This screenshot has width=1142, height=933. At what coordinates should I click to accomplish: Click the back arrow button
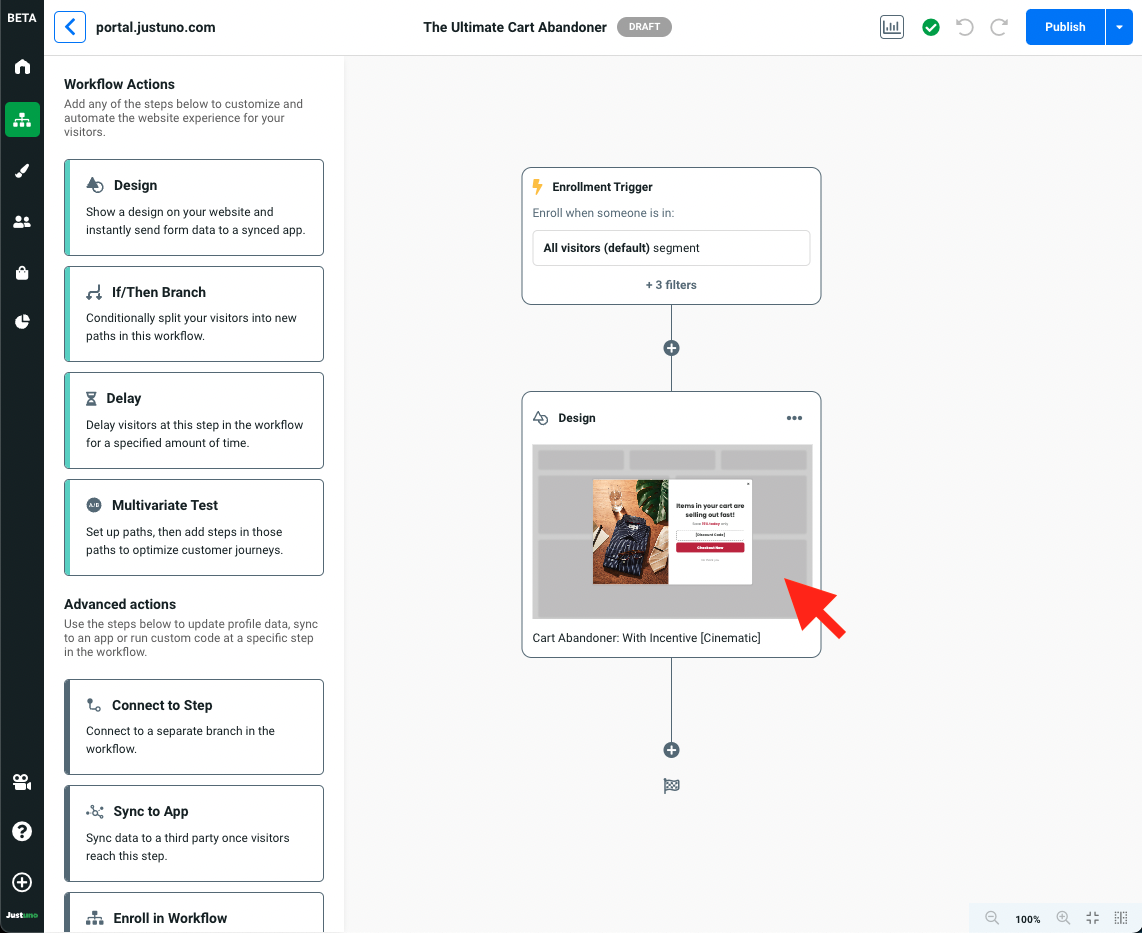pos(70,28)
